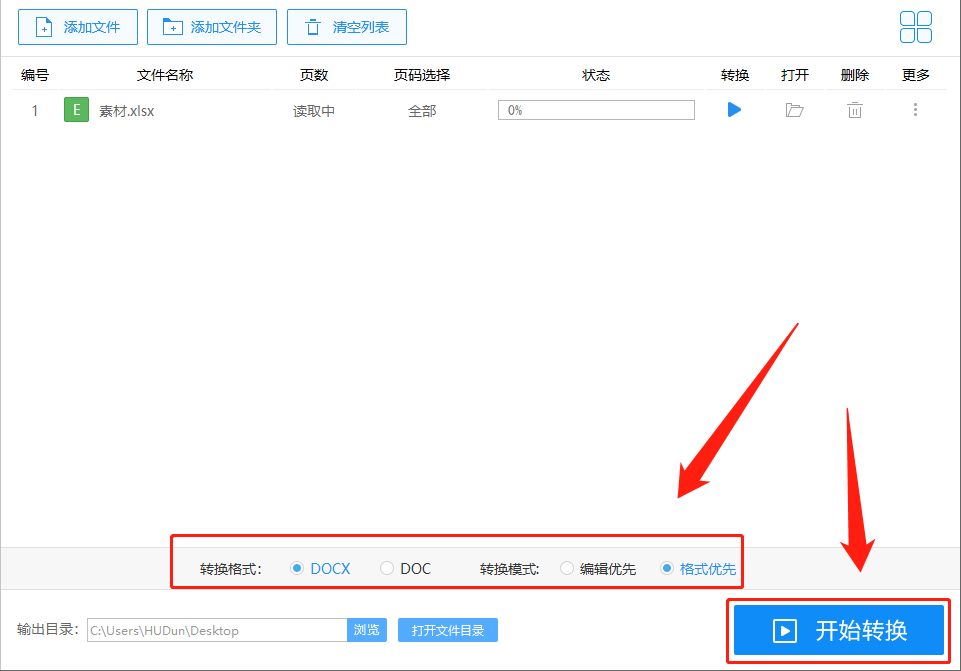Click the 输出目录 label
The height and width of the screenshot is (671, 961).
coord(48,629)
